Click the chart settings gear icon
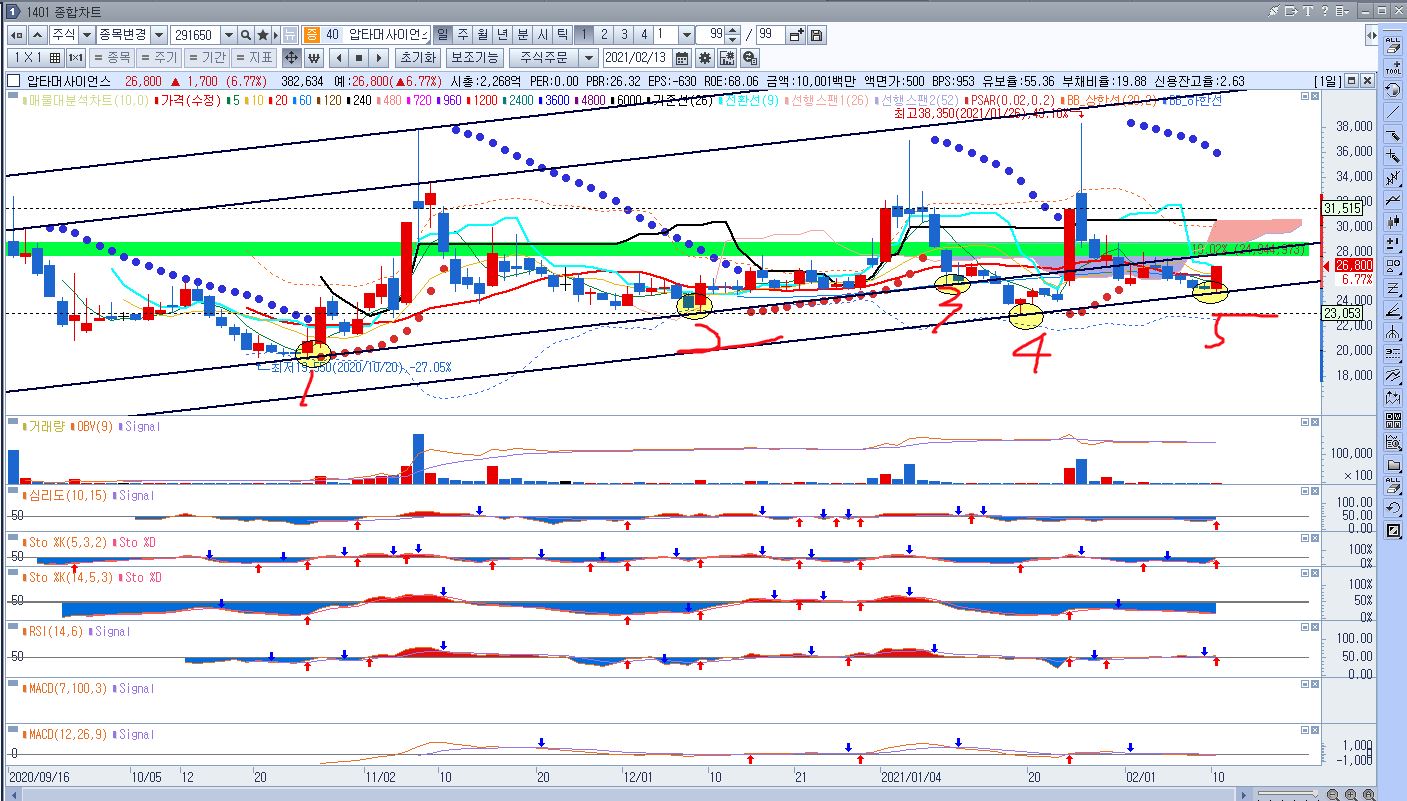The image size is (1407, 801). coord(704,58)
